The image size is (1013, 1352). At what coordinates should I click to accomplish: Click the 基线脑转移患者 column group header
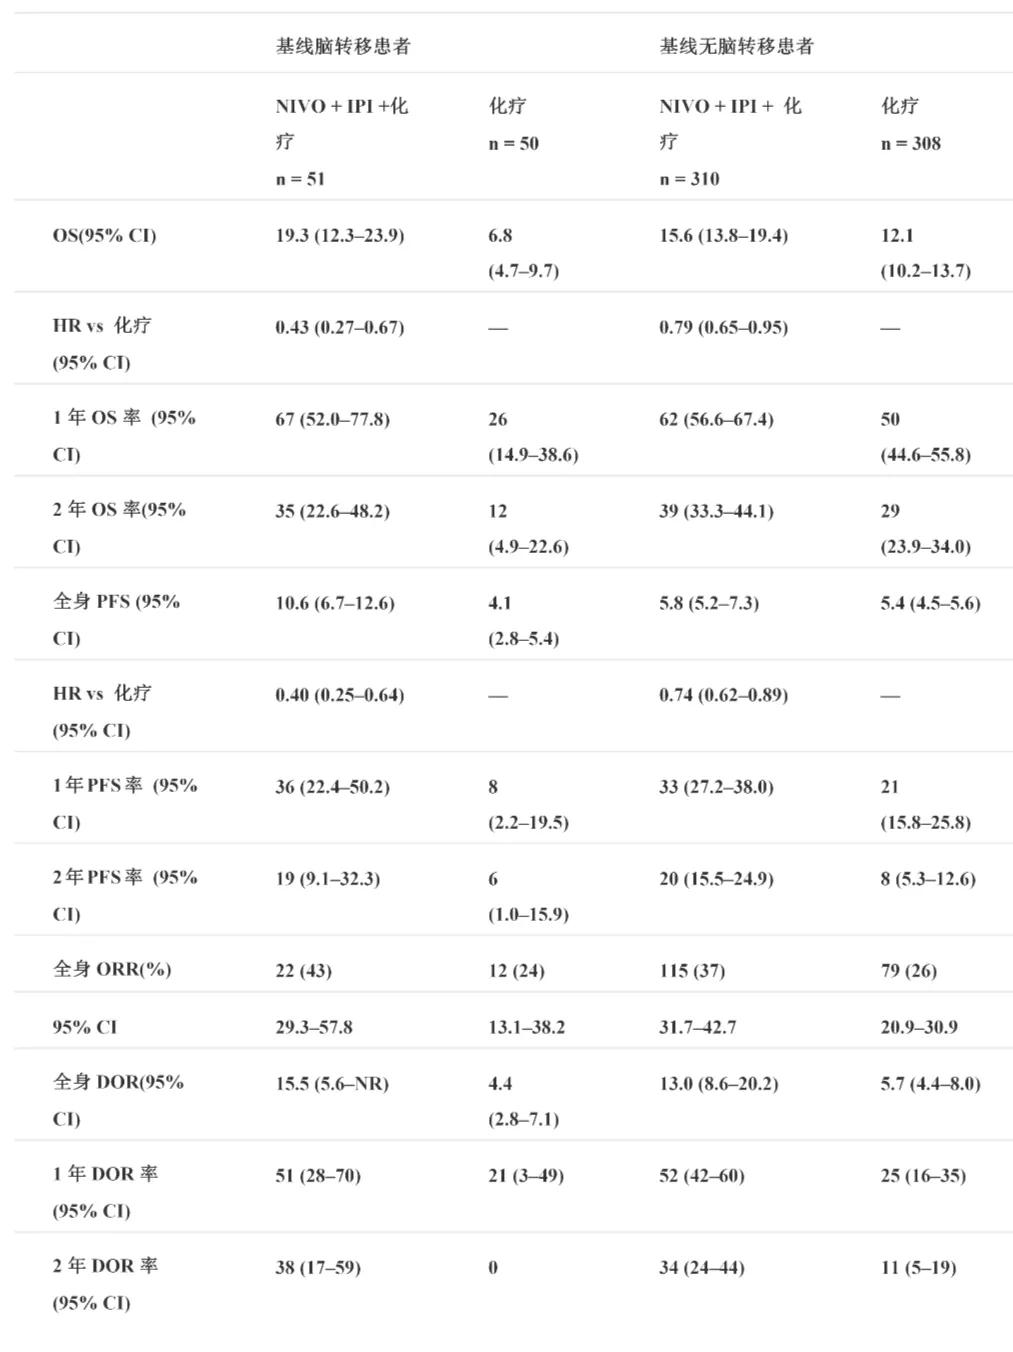(x=343, y=46)
